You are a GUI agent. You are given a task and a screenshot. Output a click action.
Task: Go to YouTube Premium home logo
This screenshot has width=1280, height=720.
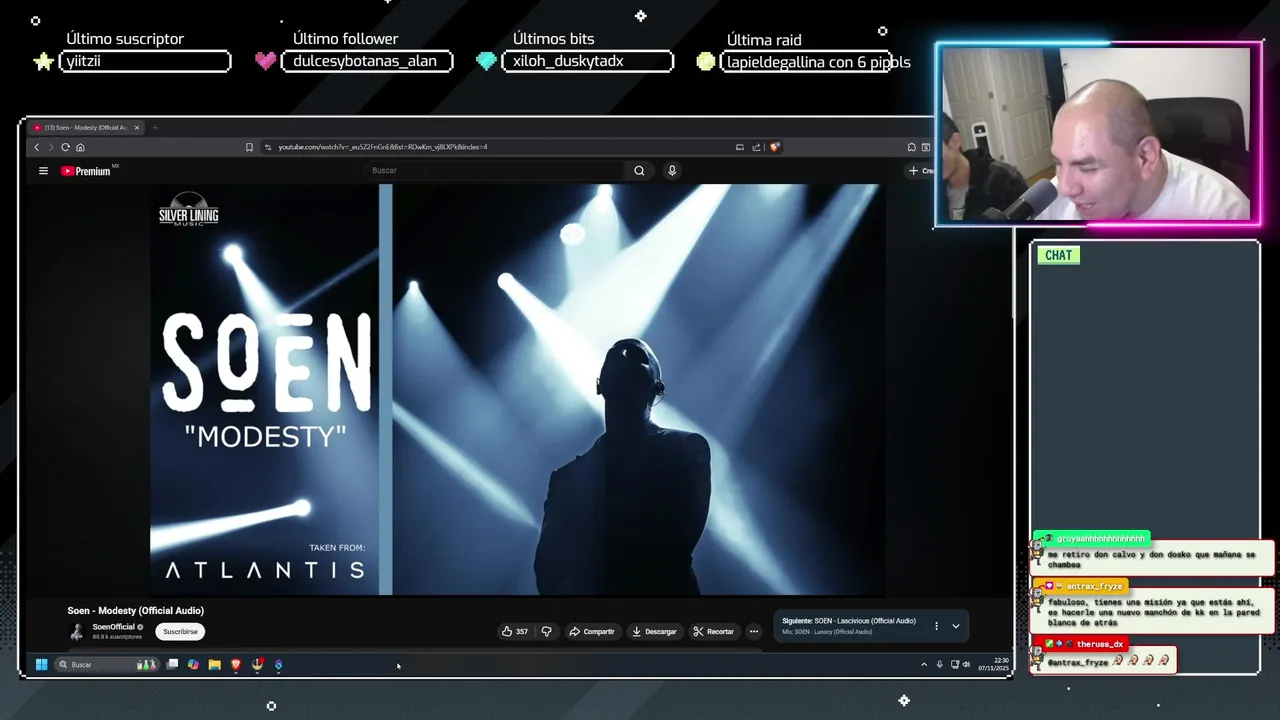tap(88, 171)
